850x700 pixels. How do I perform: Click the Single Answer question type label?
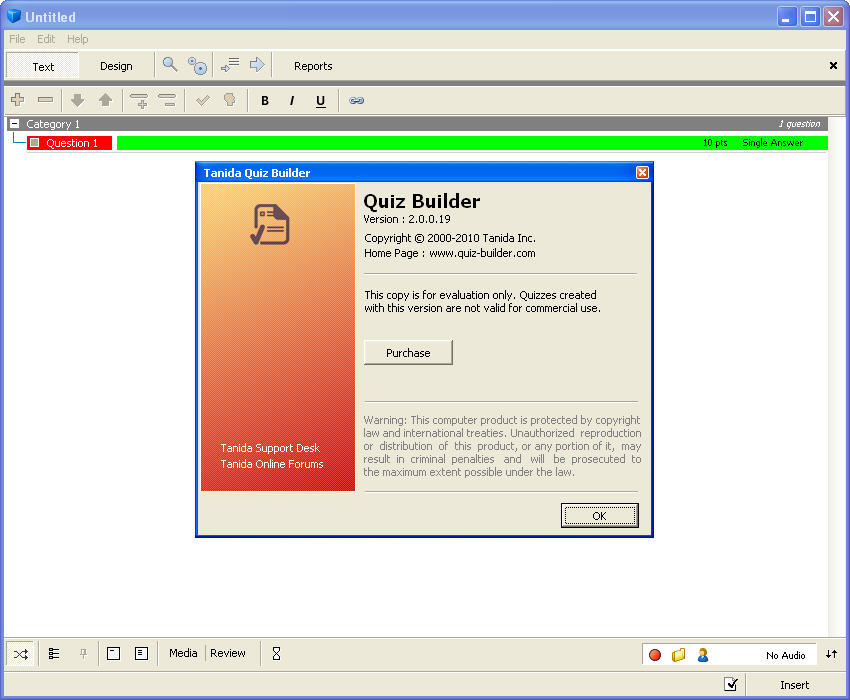point(772,143)
